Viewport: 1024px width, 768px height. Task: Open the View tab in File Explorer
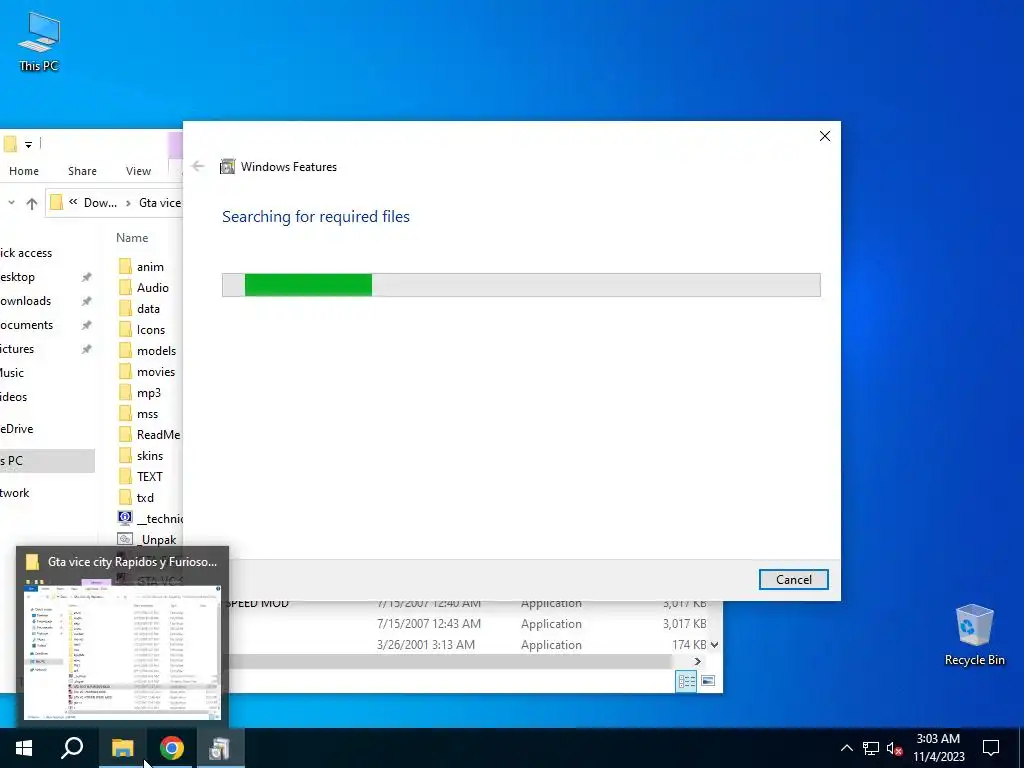tap(138, 171)
